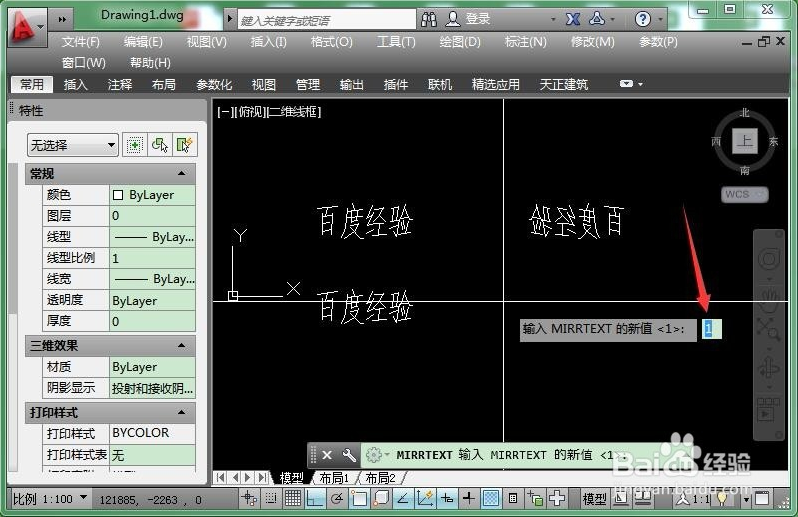Open the Autodesk 360 triangle icon
The height and width of the screenshot is (517, 798).
pyautogui.click(x=597, y=19)
